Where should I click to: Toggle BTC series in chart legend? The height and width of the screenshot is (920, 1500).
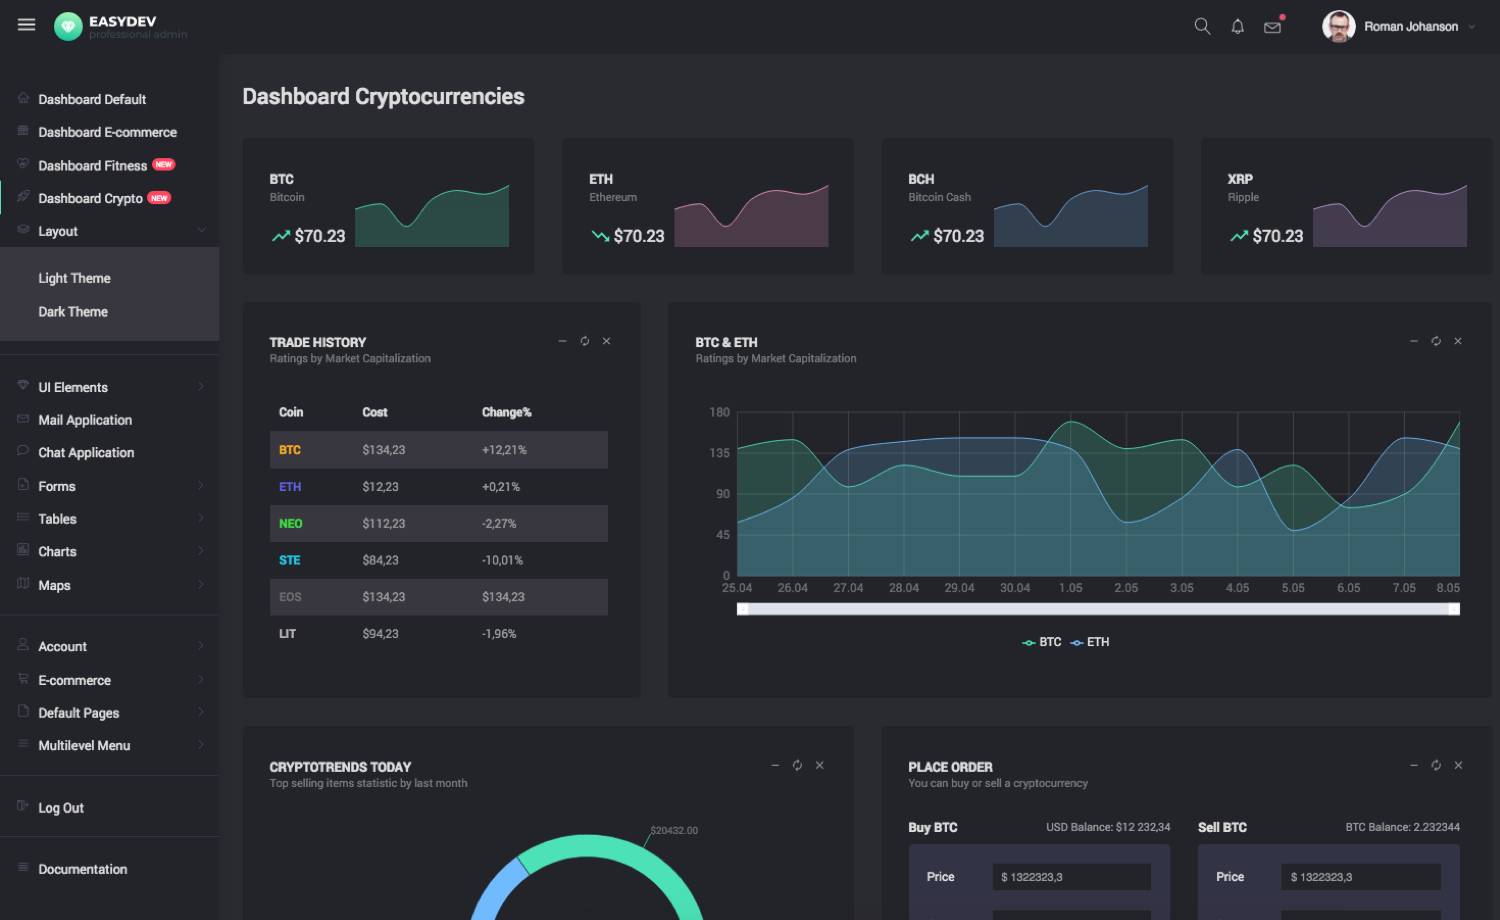[x=1041, y=642]
